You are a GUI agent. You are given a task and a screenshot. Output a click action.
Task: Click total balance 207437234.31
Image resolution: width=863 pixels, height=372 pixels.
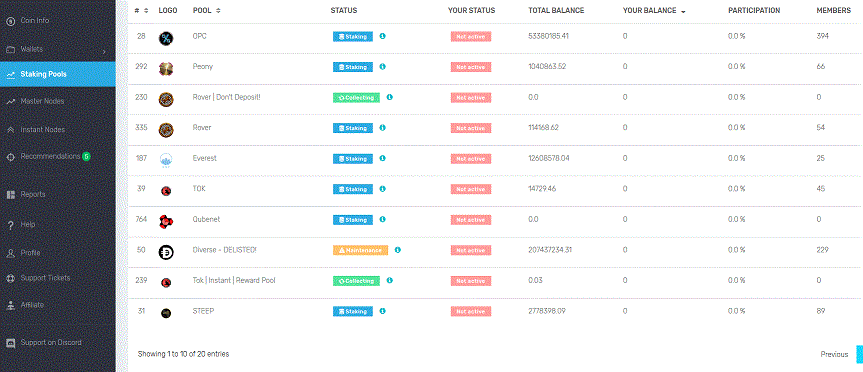pos(550,250)
